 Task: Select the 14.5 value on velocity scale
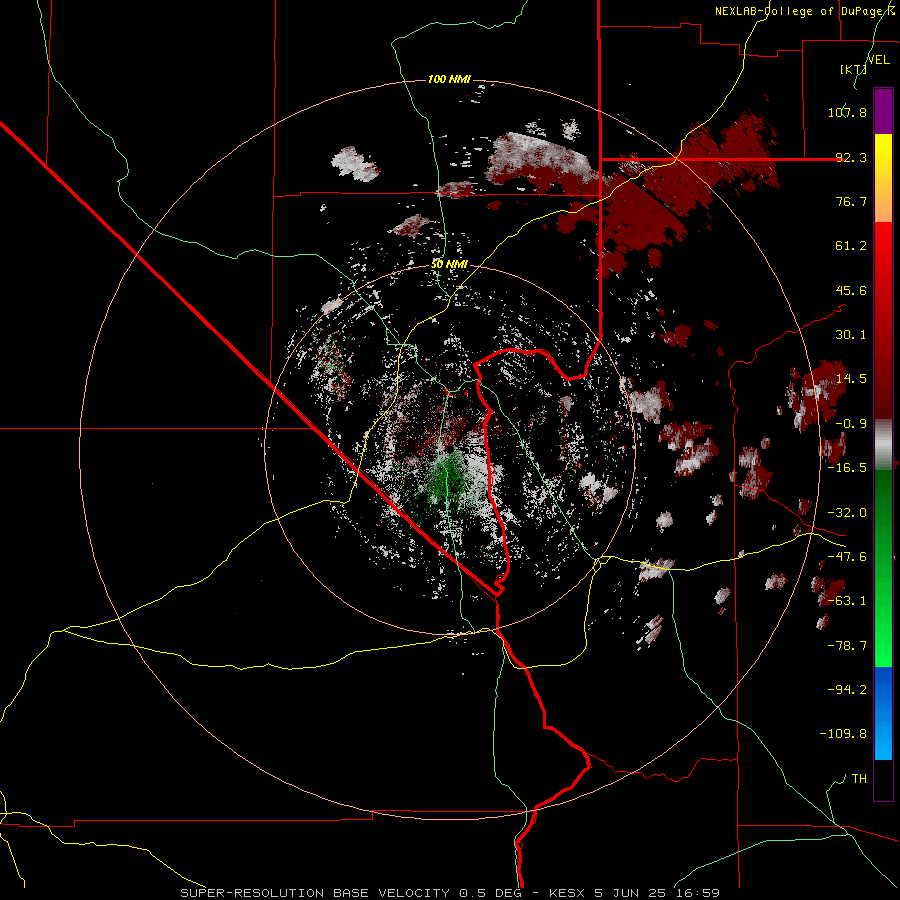(851, 379)
